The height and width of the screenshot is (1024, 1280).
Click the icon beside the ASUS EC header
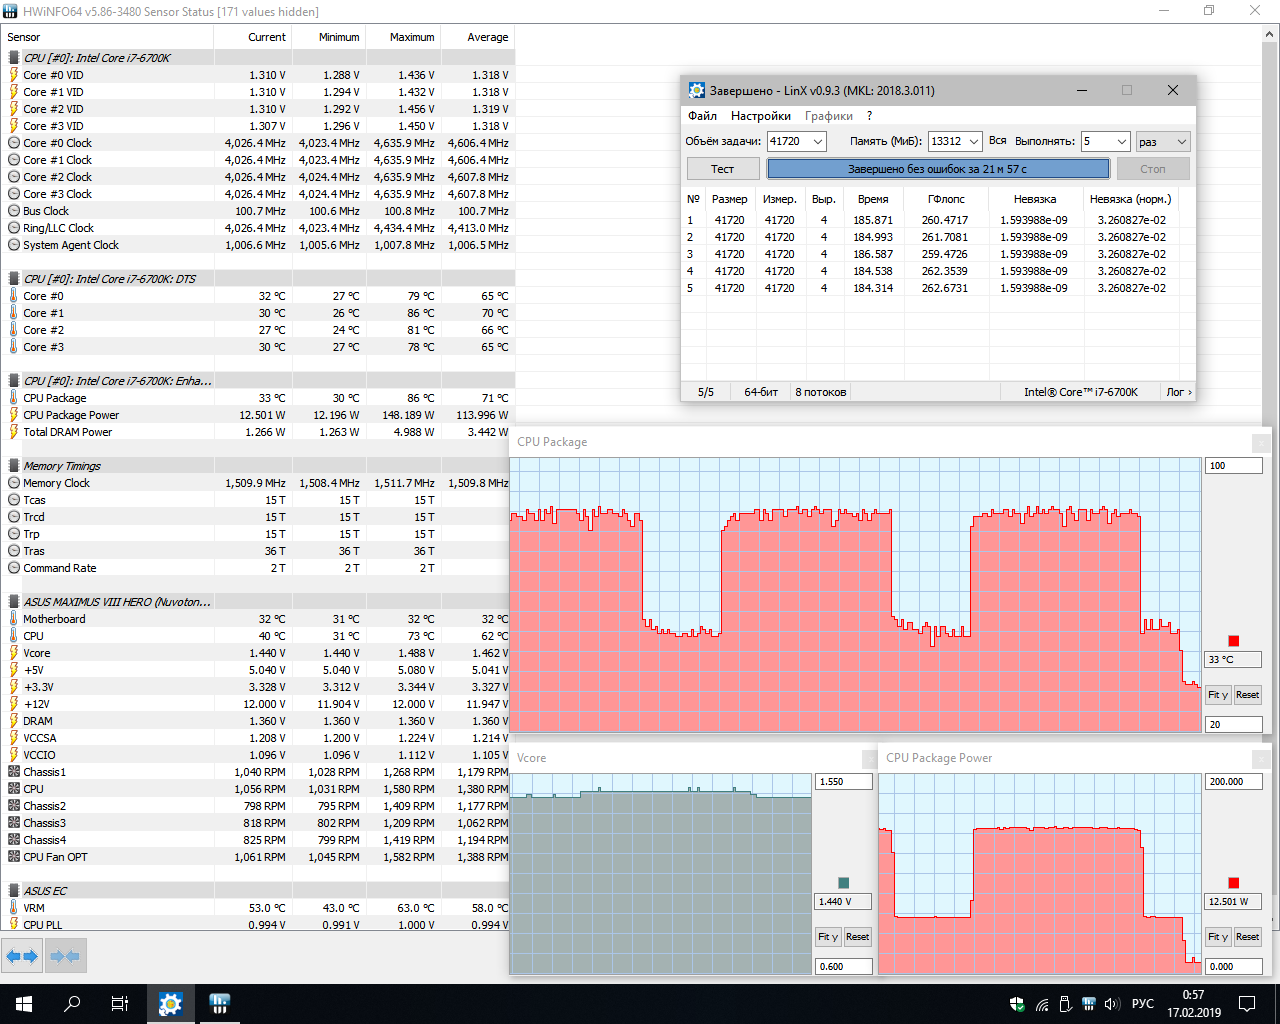tap(14, 891)
